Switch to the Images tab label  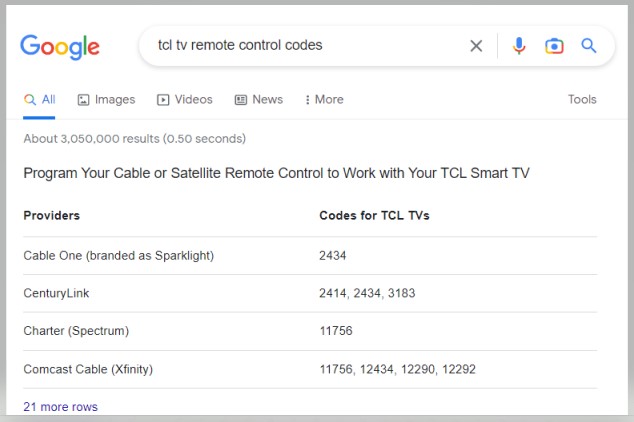[x=115, y=99]
